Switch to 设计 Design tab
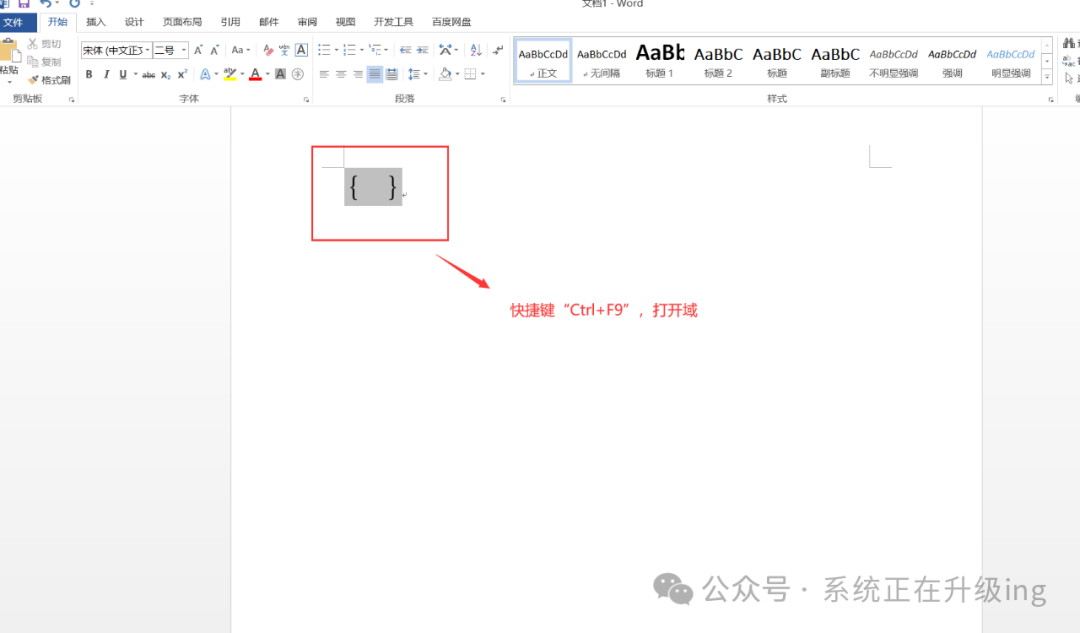 [x=134, y=22]
